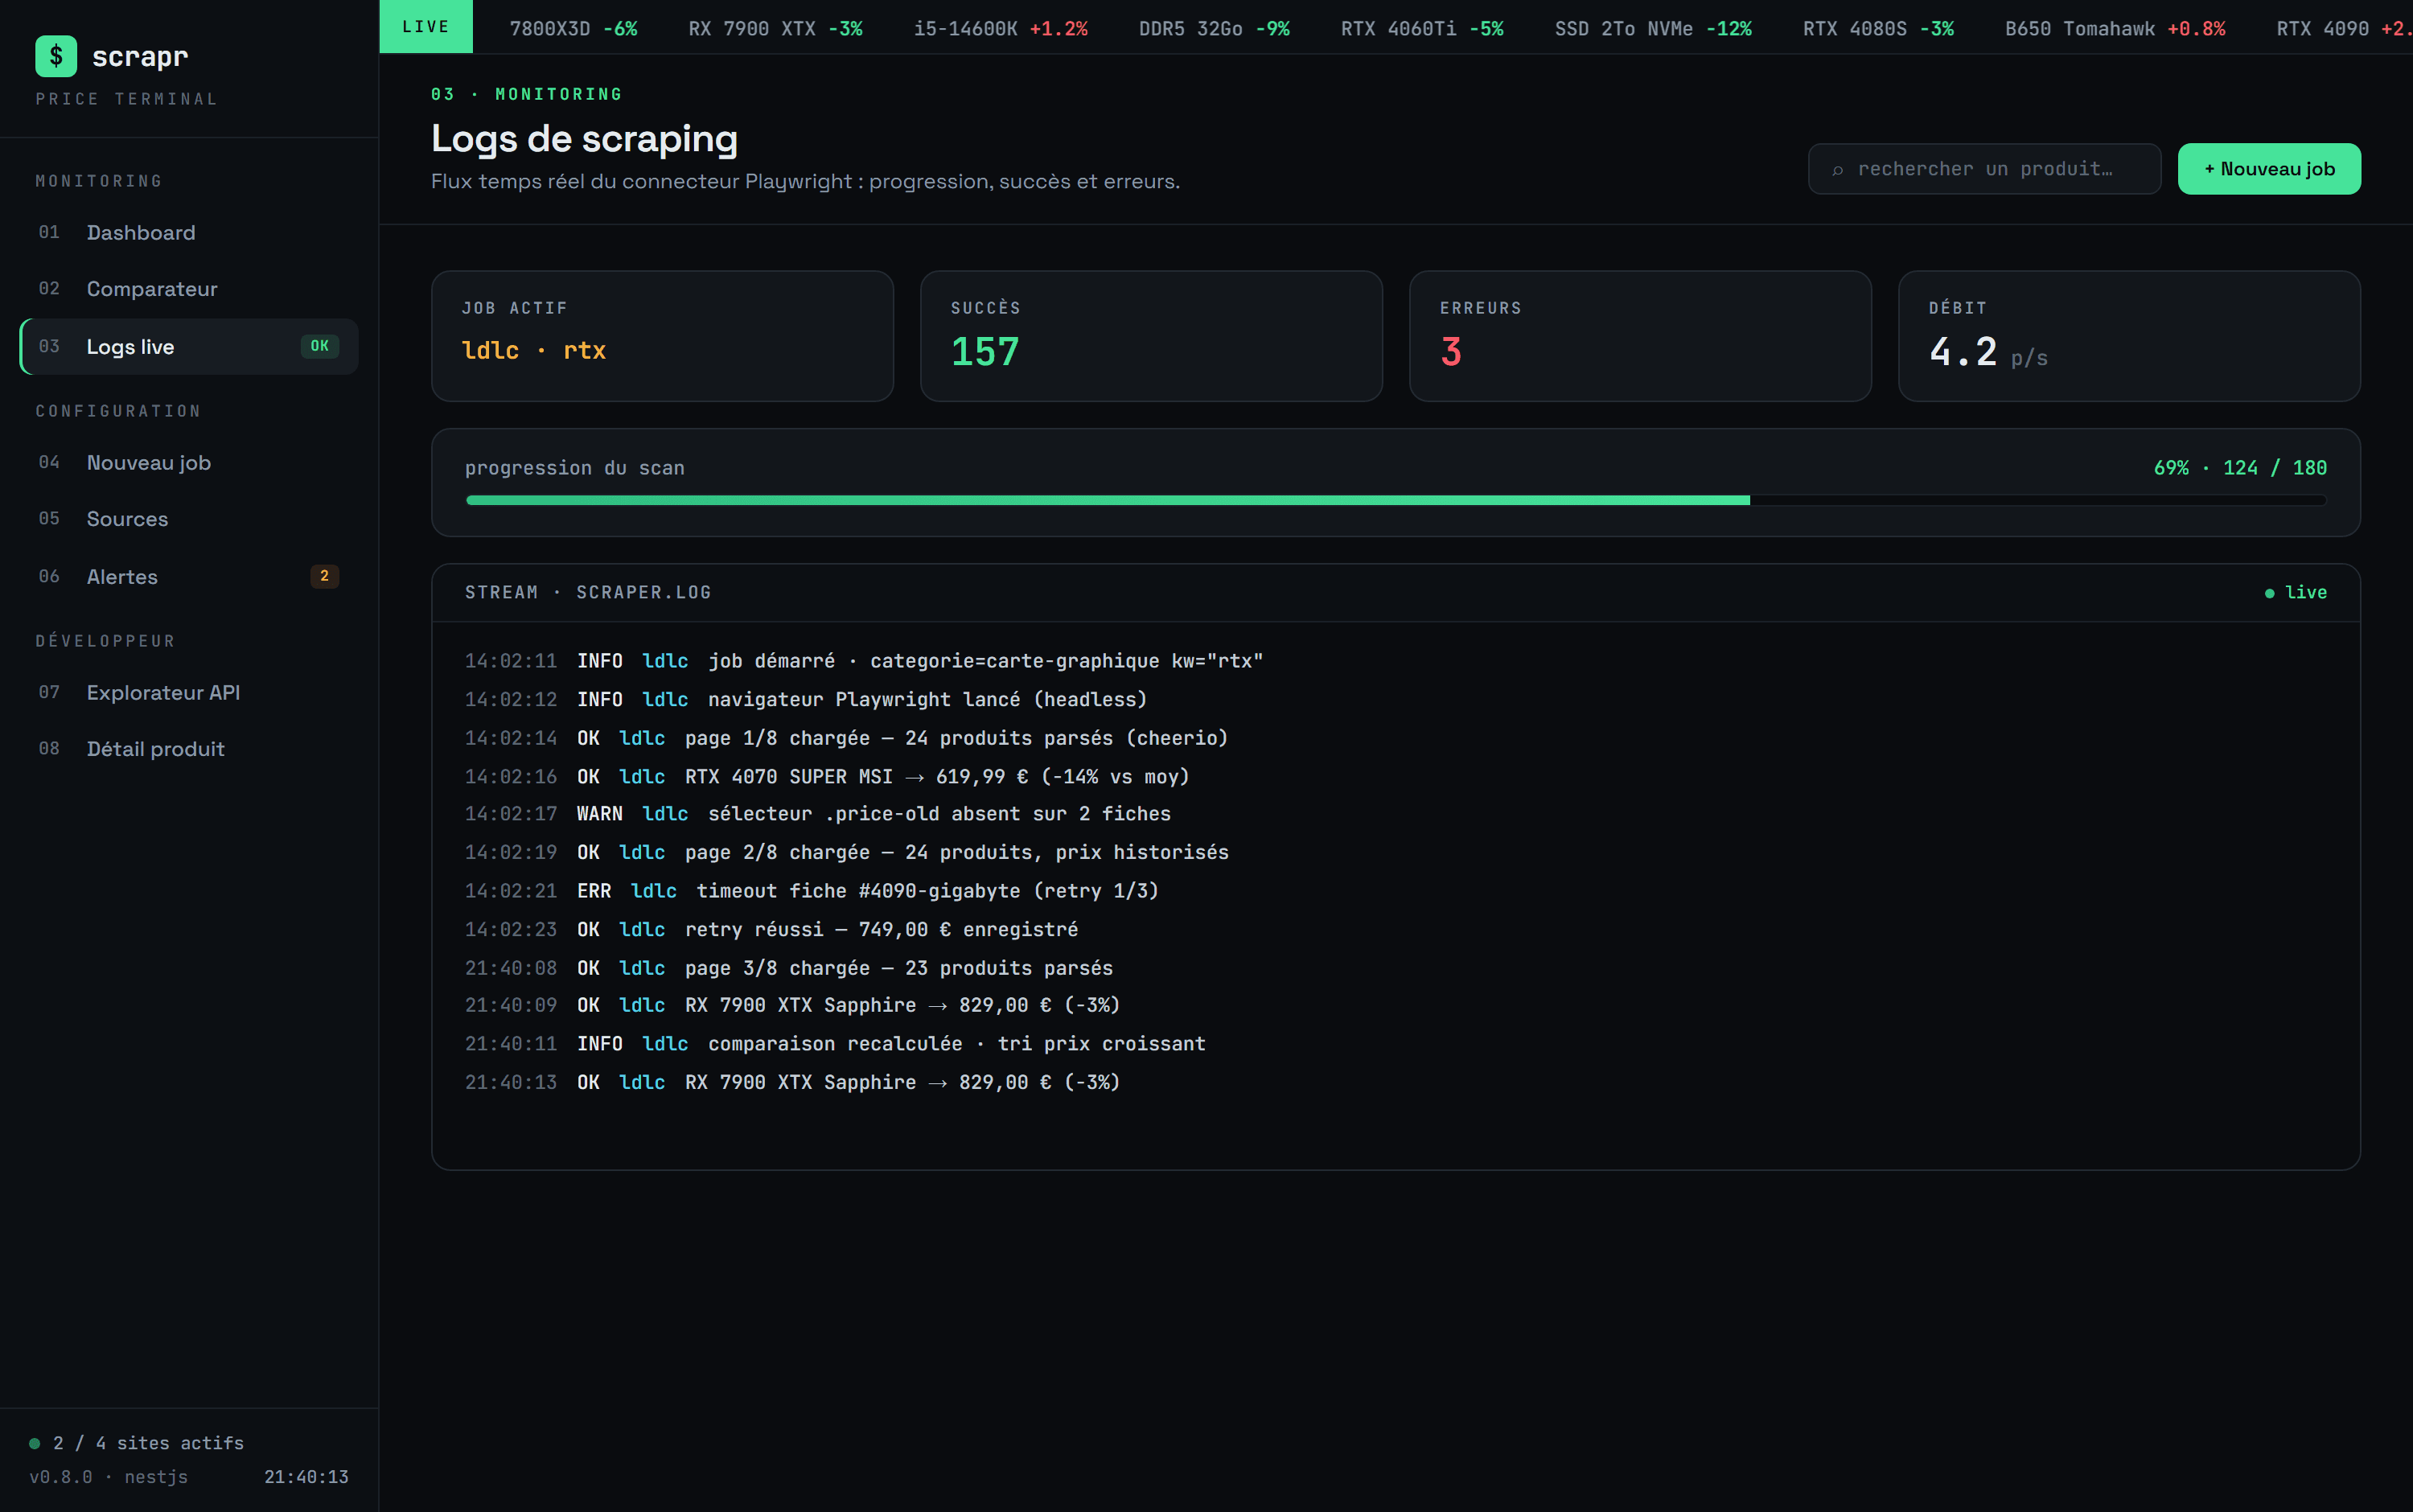Open the Dashboard page
This screenshot has height=1512, width=2413.
189,232
